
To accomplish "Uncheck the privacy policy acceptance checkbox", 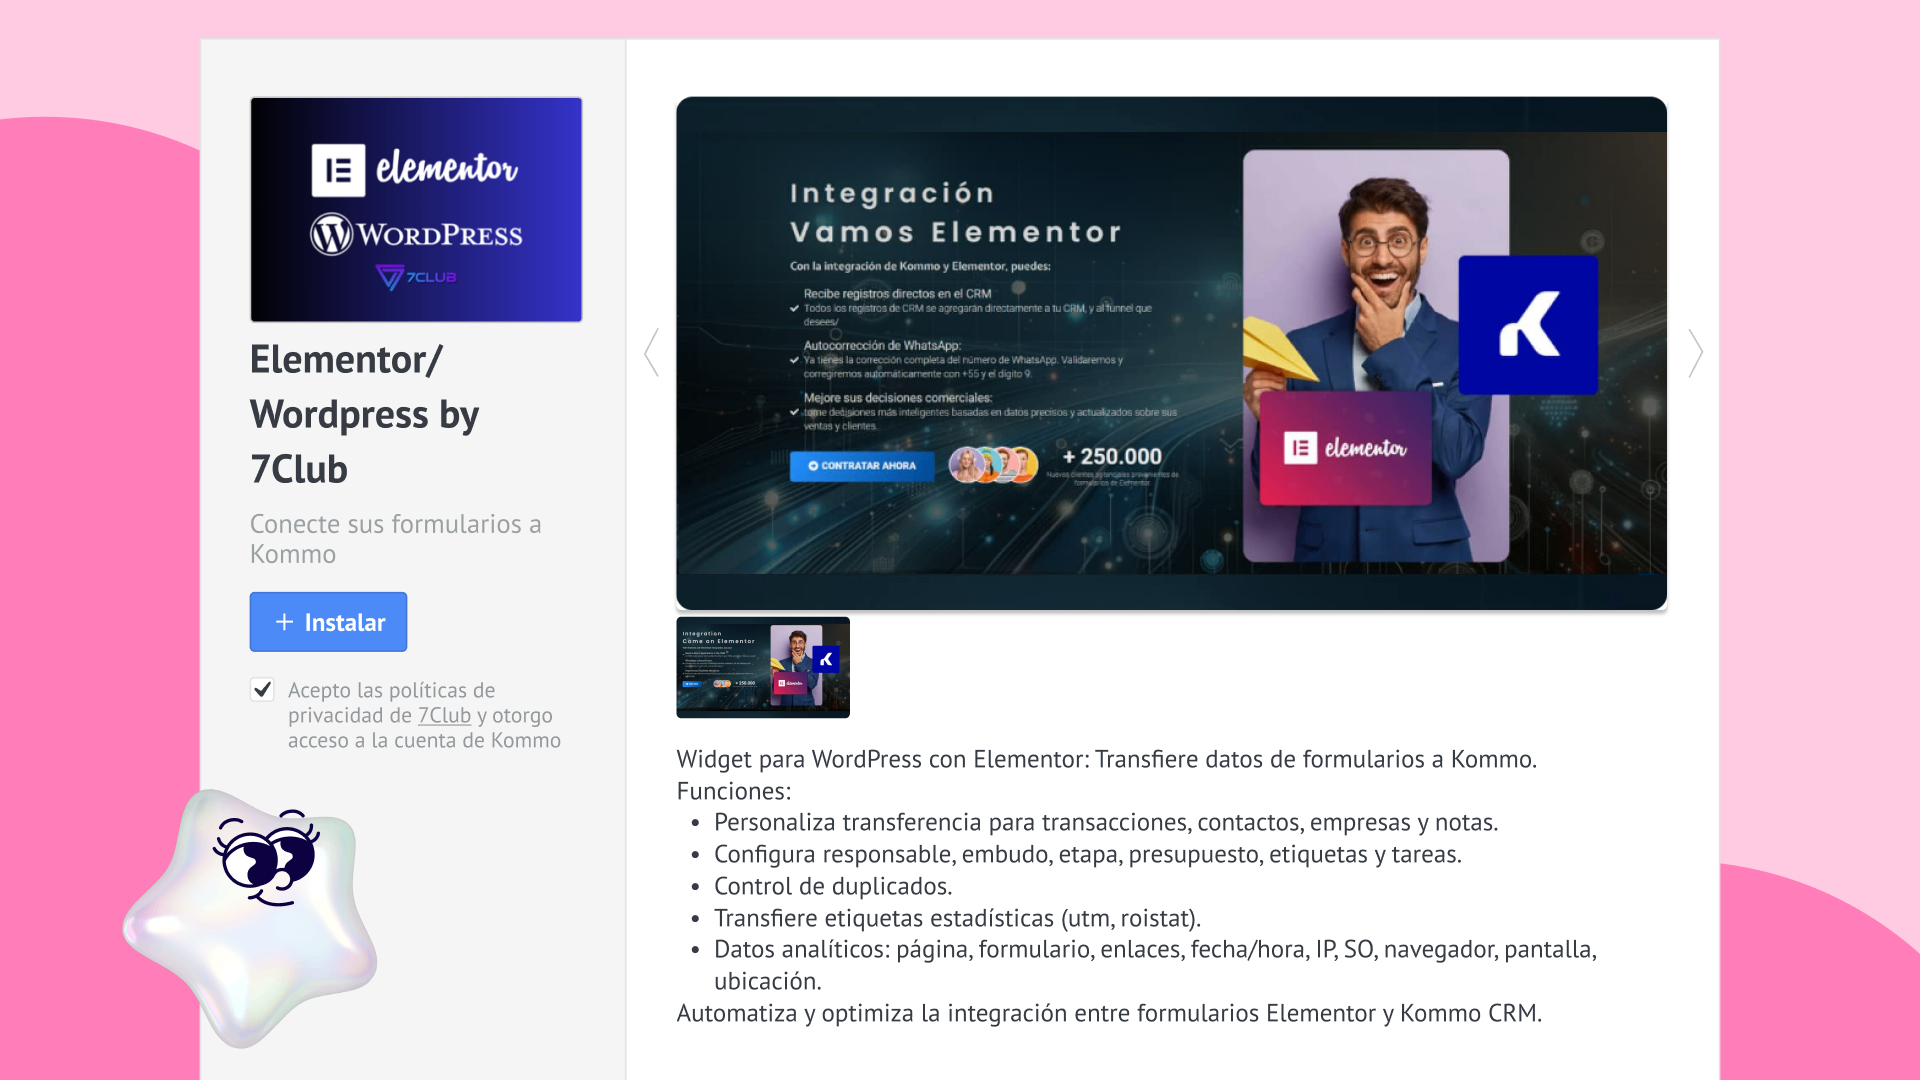I will coord(262,690).
